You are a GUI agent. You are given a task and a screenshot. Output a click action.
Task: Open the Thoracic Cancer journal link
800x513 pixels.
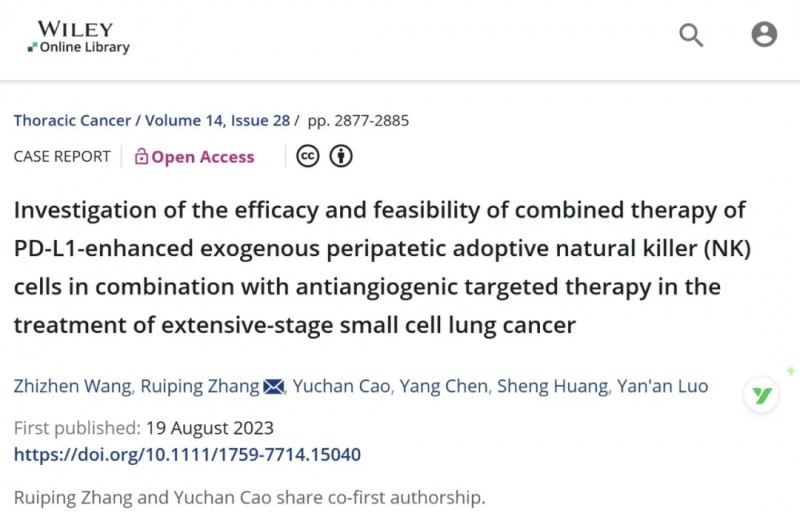click(x=72, y=121)
